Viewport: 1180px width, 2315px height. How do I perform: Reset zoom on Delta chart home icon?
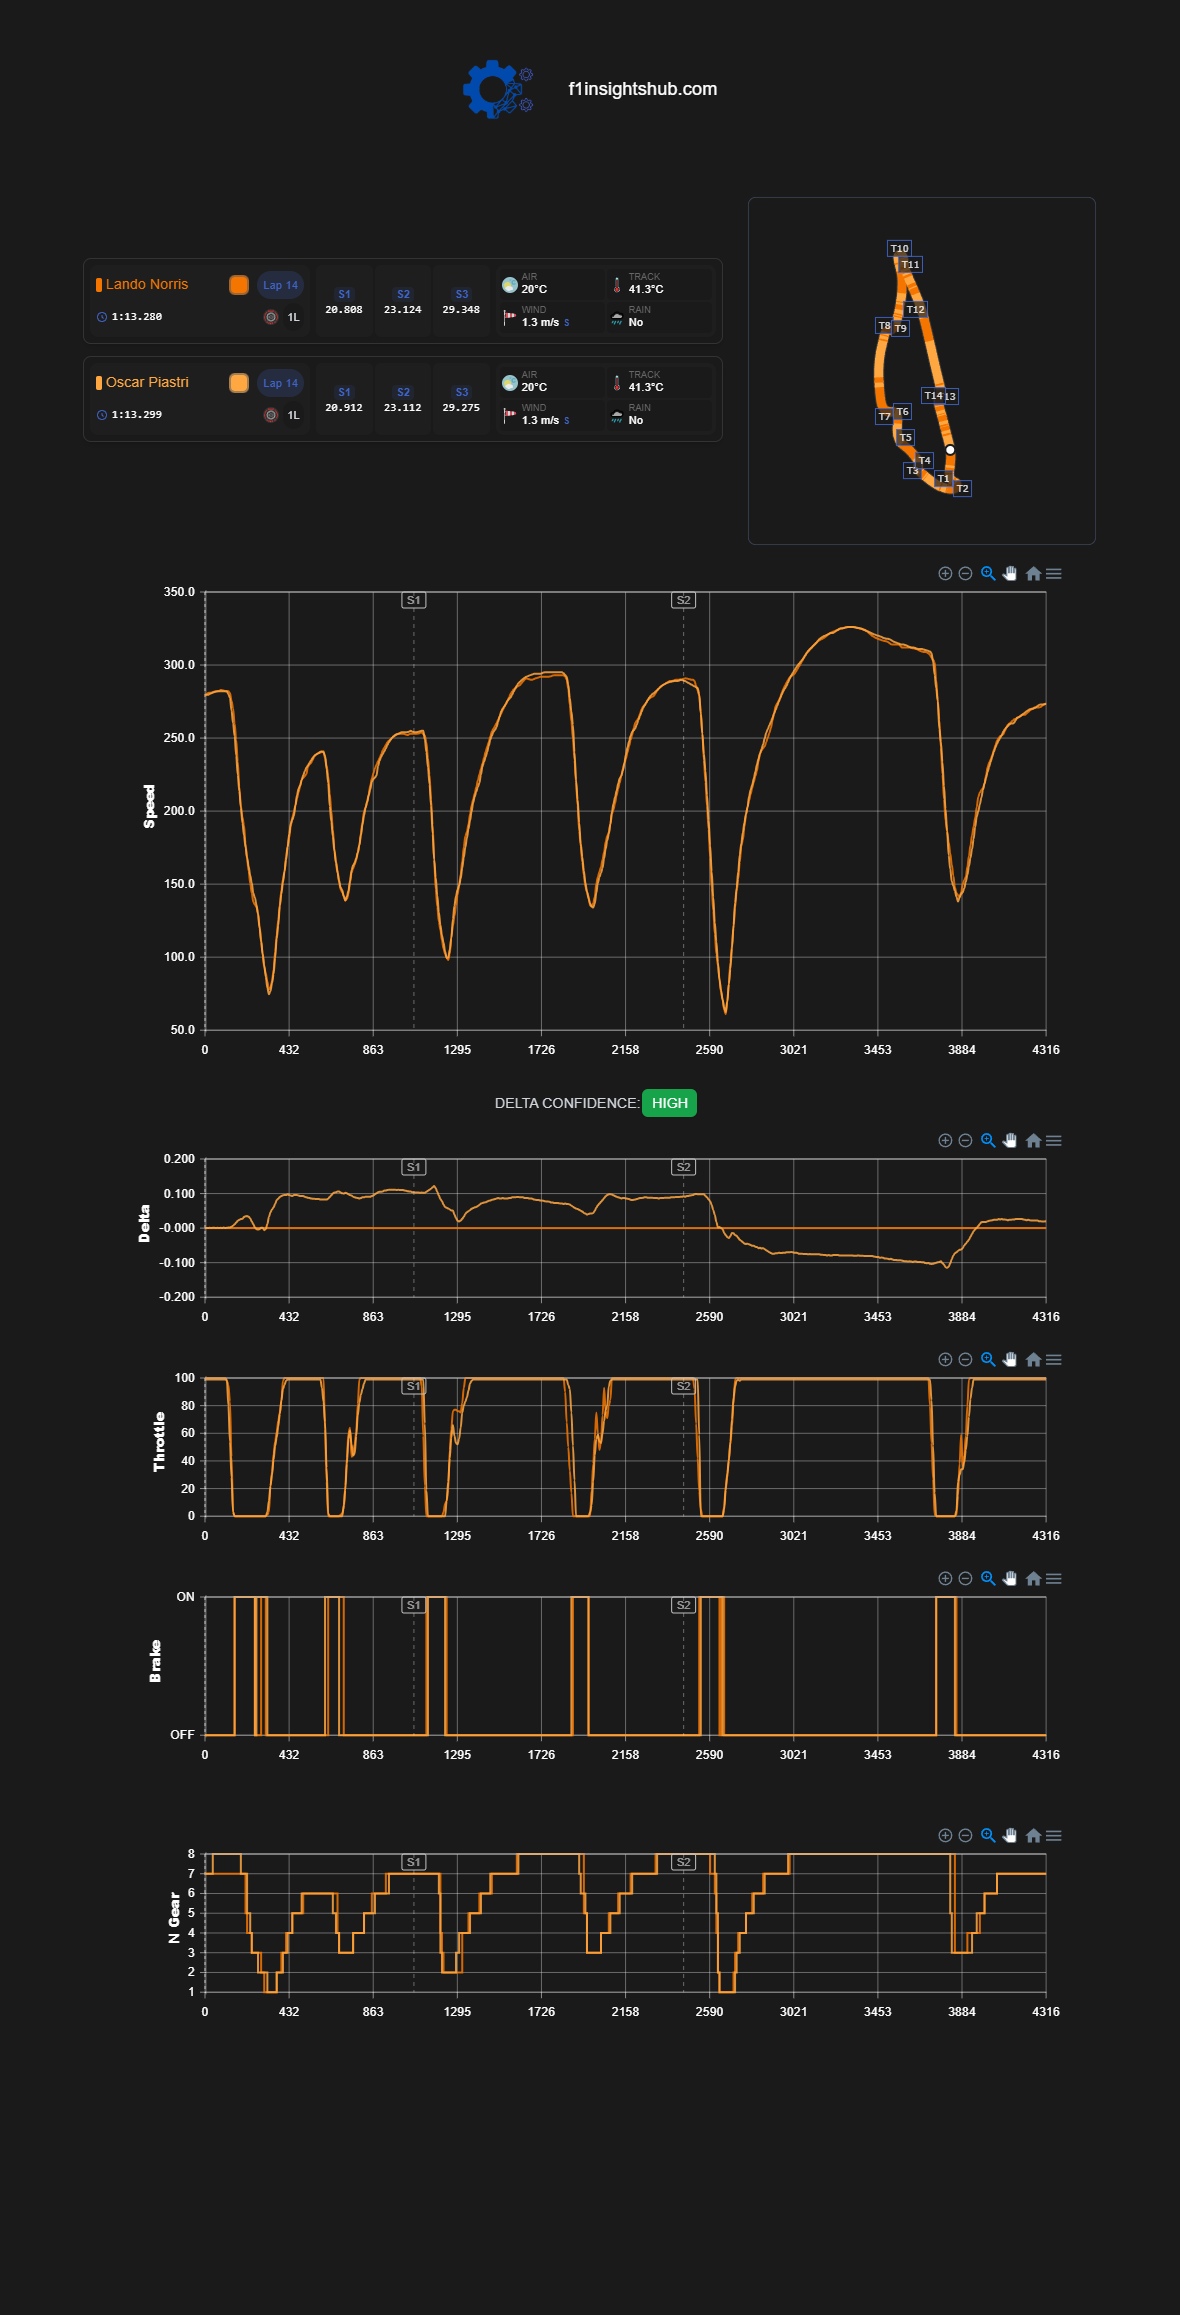[x=1034, y=1140]
